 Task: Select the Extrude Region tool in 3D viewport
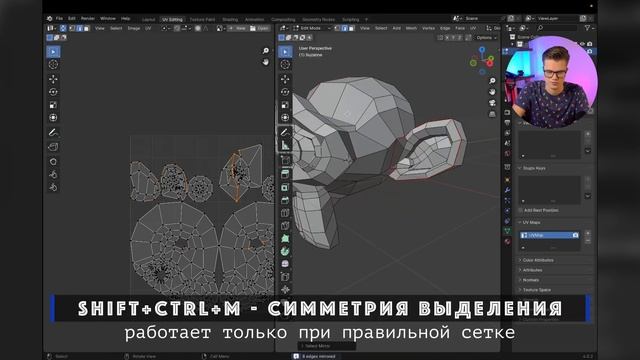(285, 174)
